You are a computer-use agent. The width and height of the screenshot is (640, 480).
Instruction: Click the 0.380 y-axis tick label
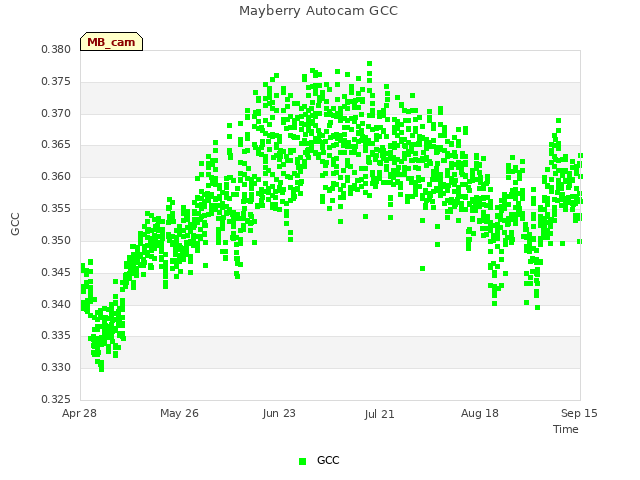coord(56,50)
